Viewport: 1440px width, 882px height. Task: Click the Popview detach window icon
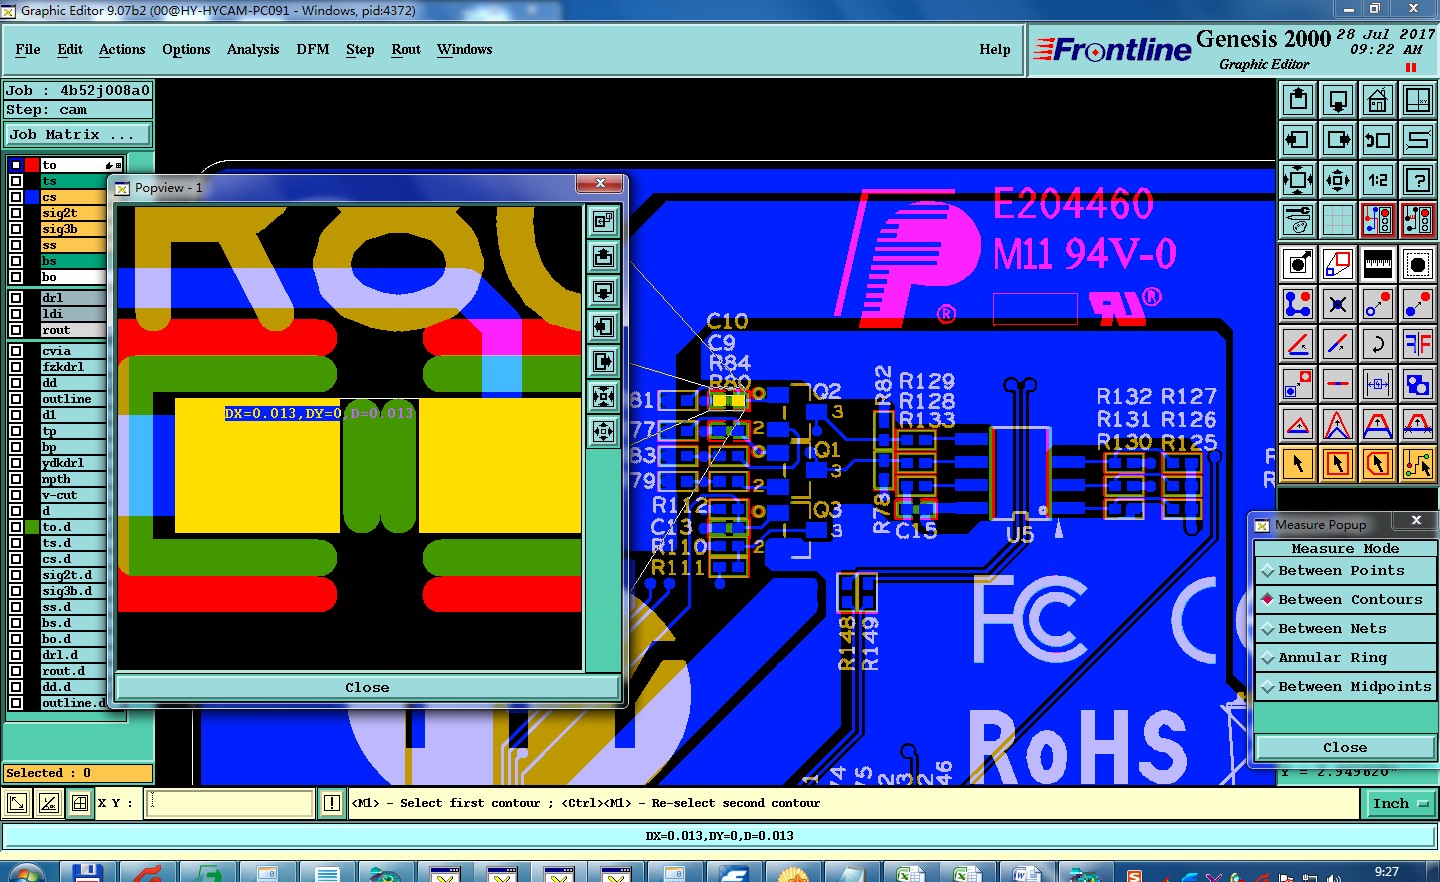point(603,222)
